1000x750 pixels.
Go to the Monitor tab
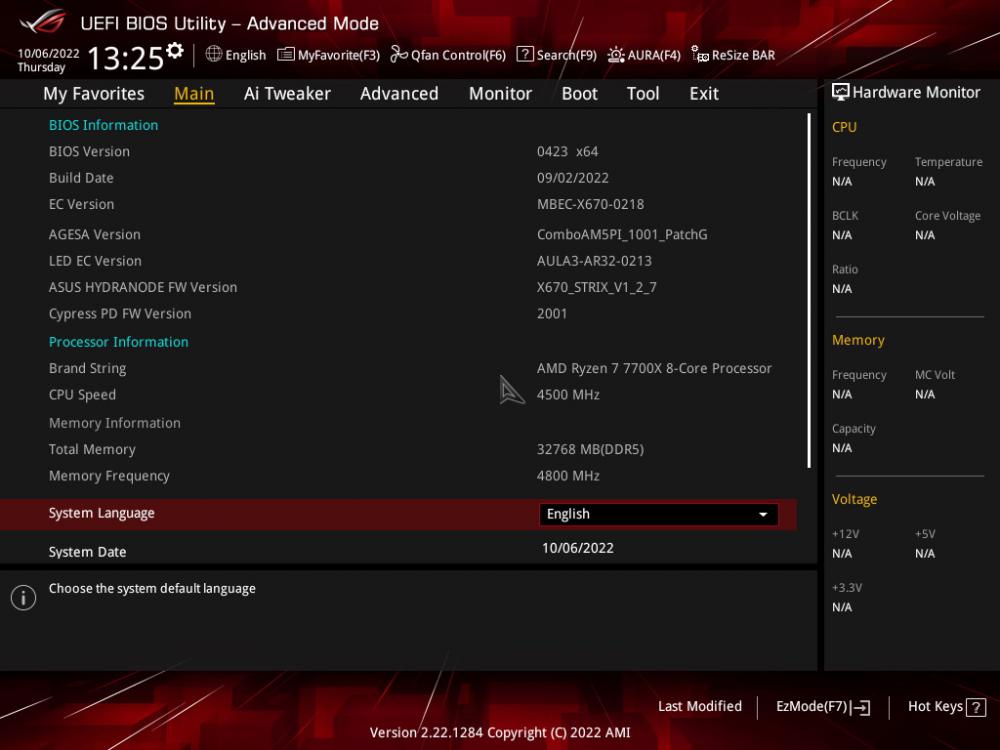[x=500, y=94]
